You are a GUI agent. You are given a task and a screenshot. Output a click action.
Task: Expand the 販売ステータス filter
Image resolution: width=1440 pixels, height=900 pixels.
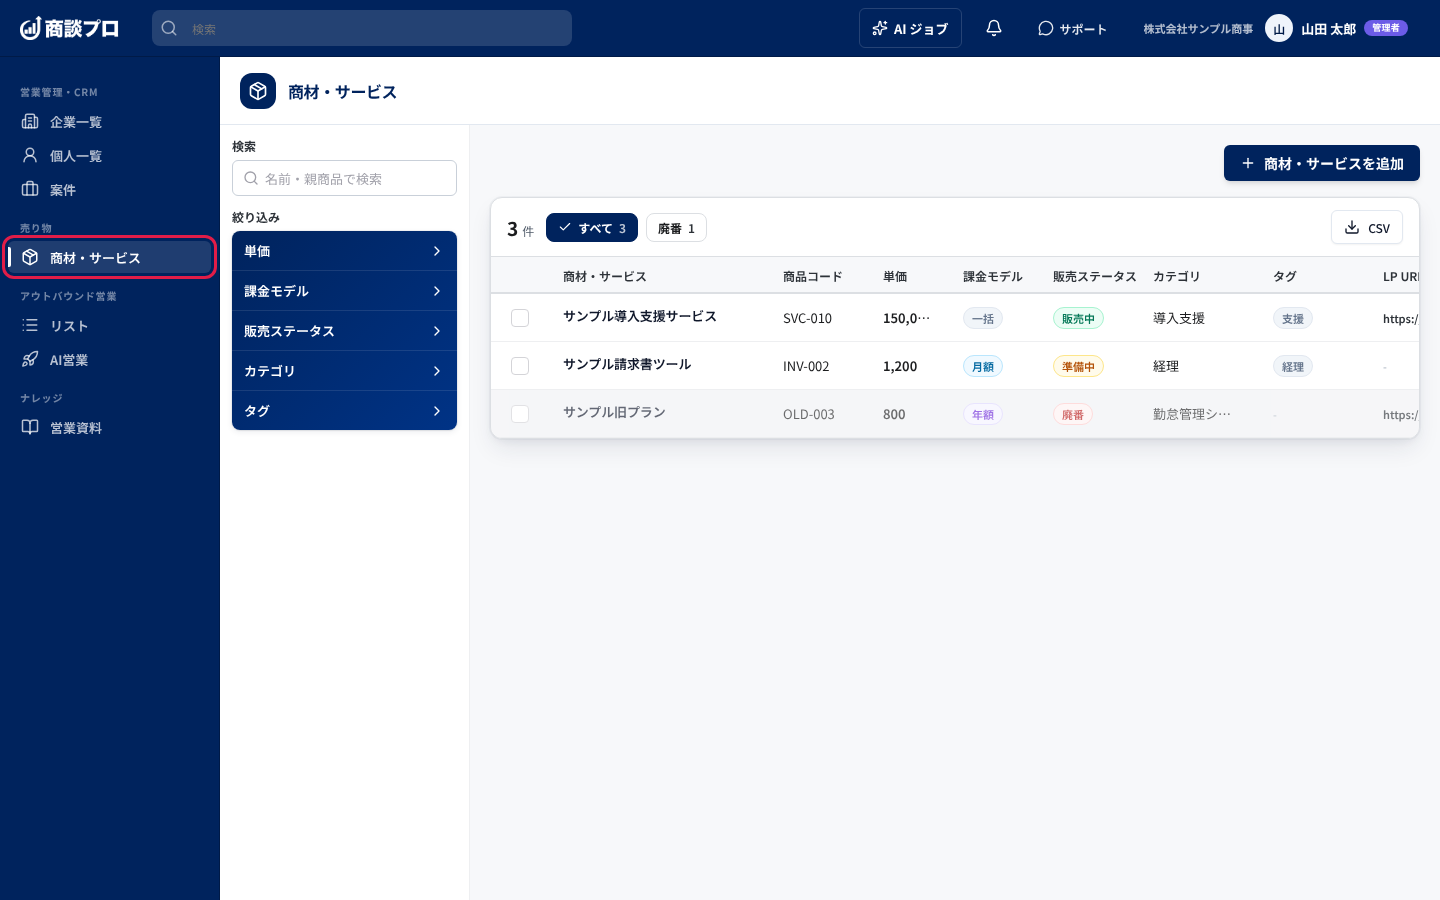coord(344,331)
